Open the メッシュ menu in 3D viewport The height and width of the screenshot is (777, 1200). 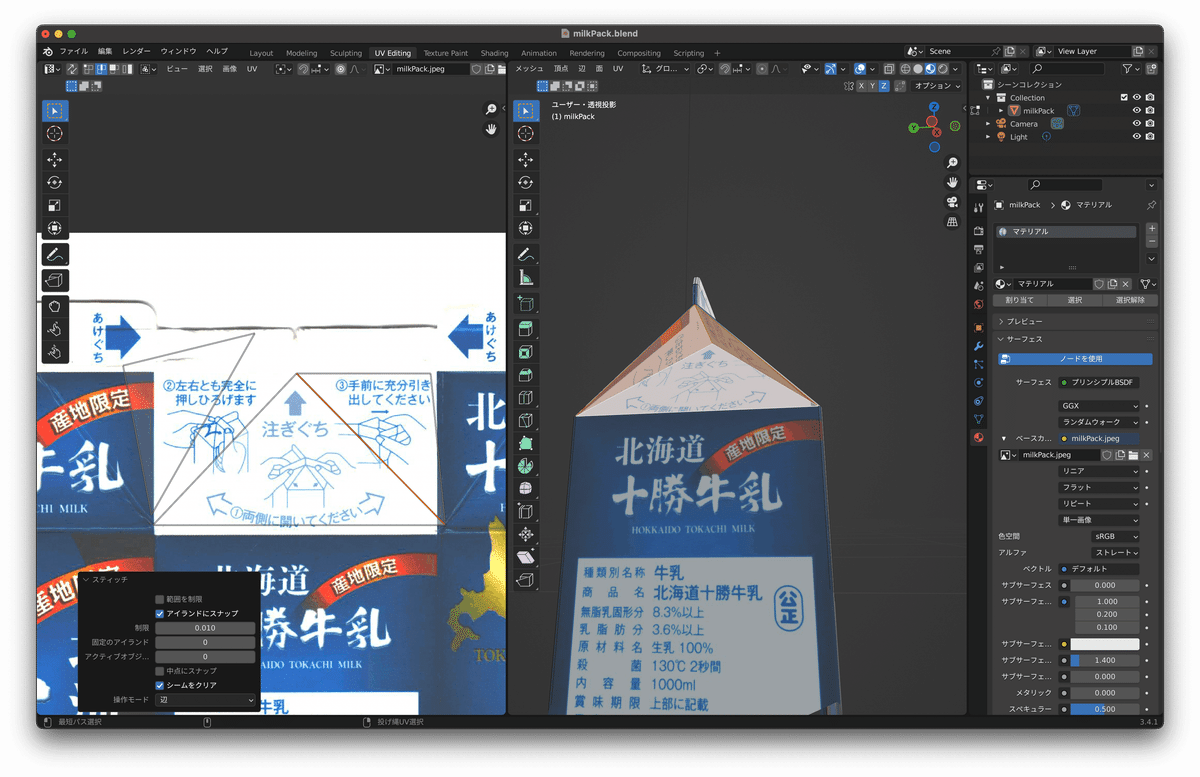pos(528,69)
